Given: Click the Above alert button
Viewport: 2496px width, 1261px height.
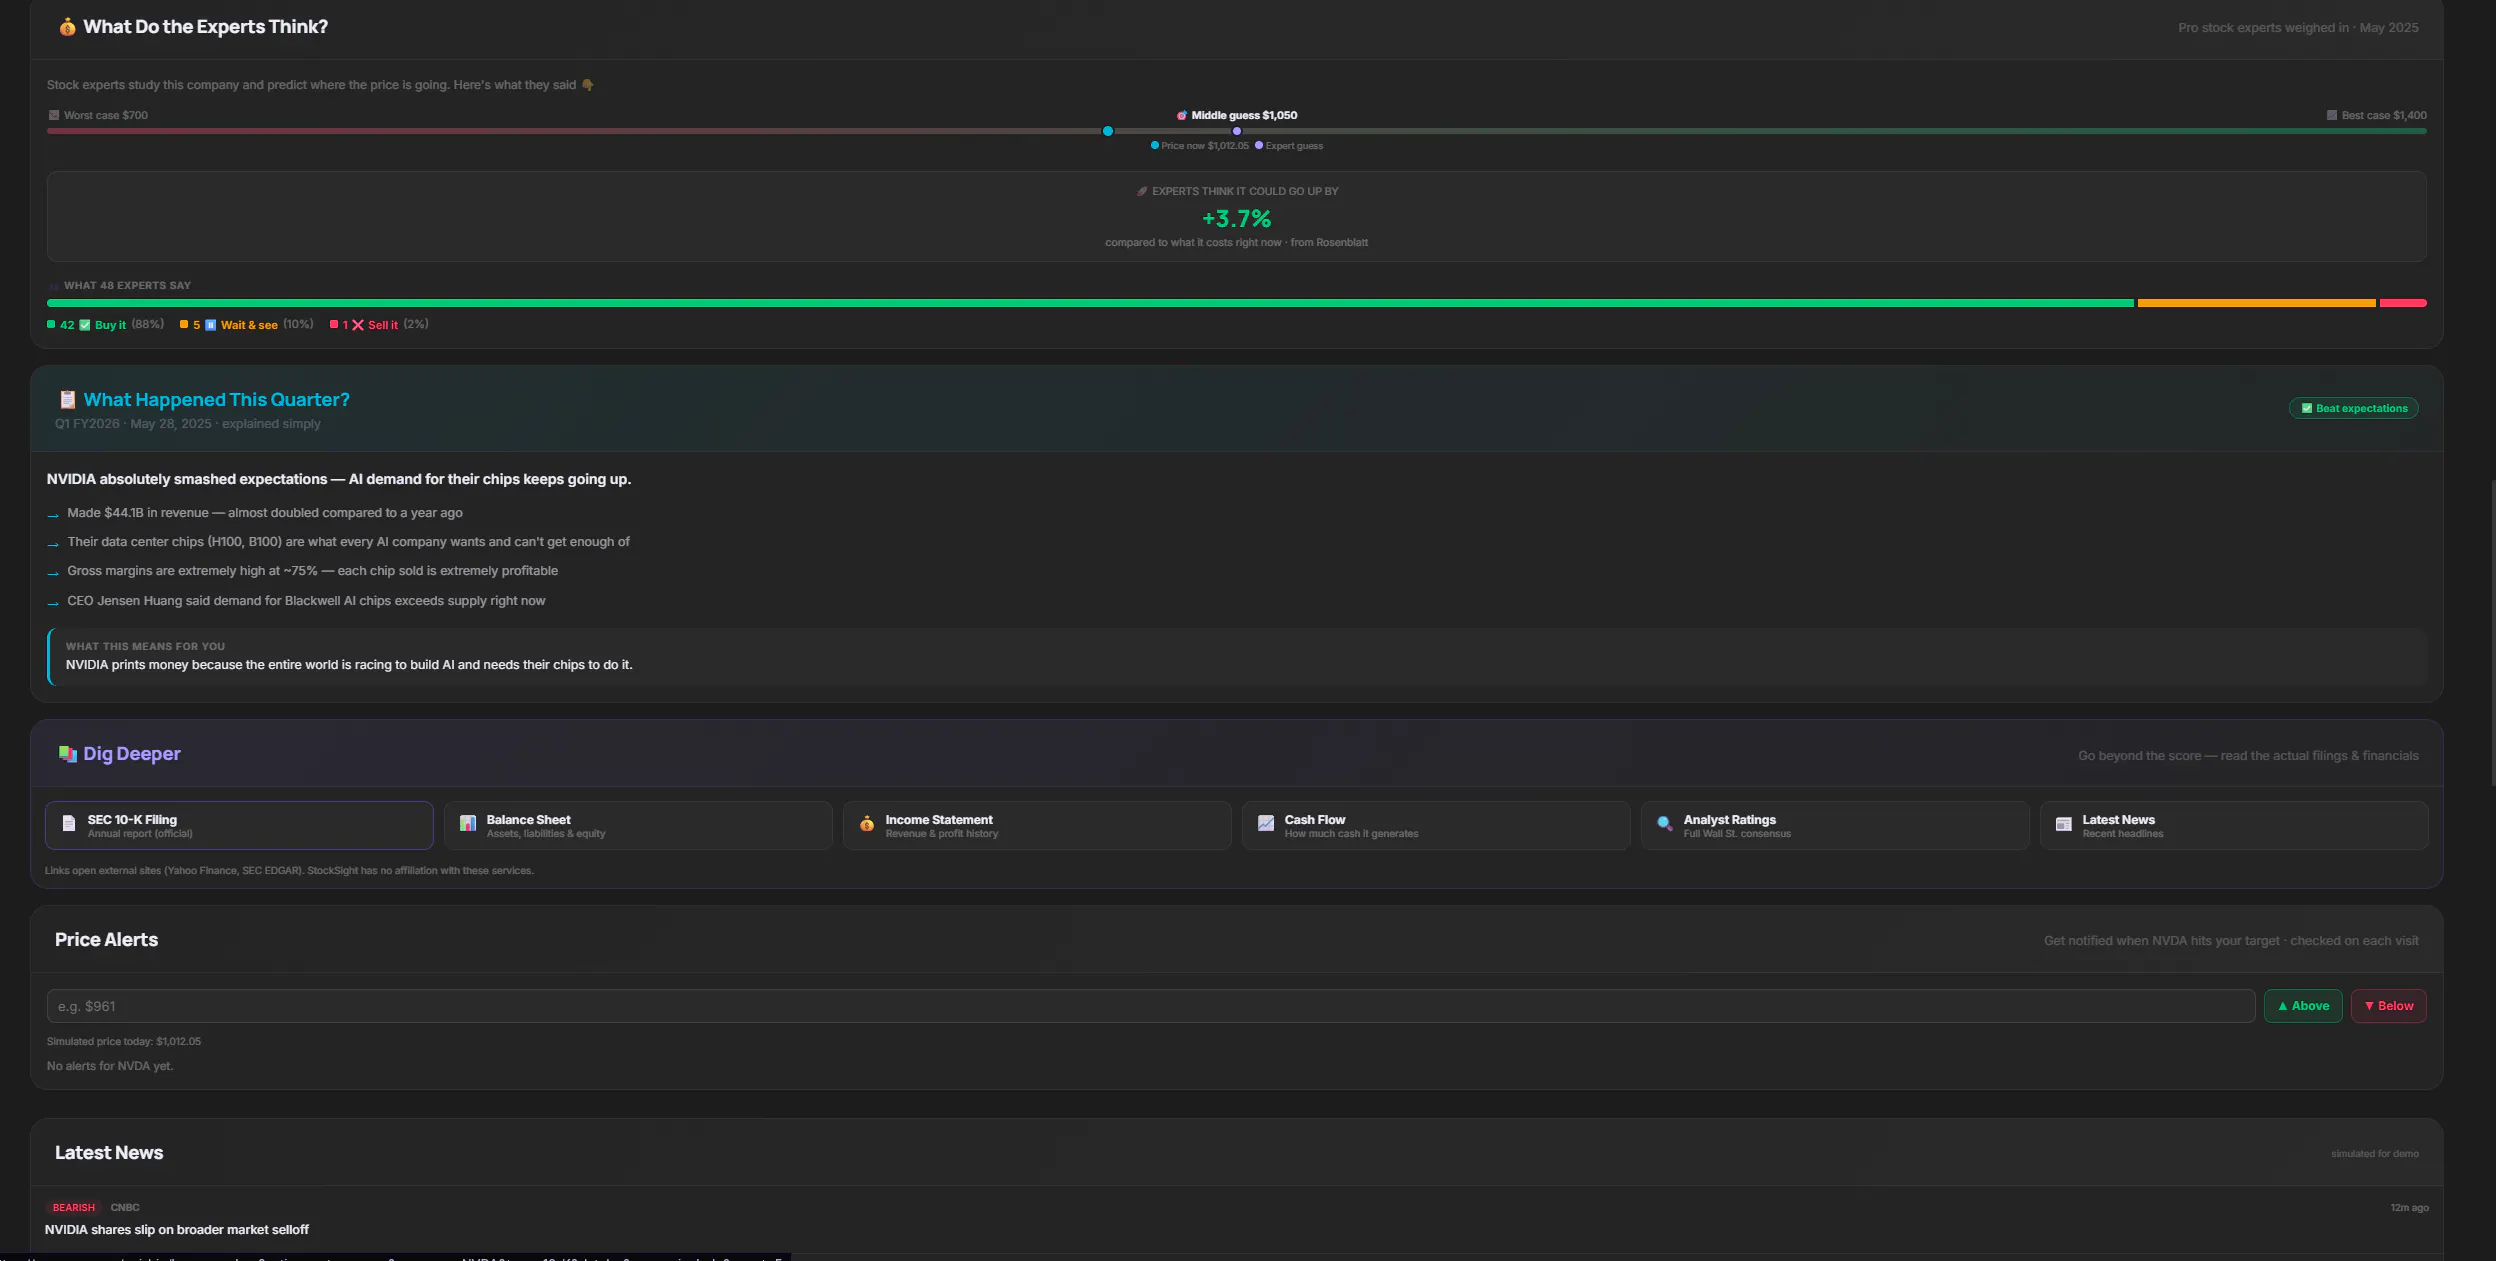Looking at the screenshot, I should point(2303,1006).
